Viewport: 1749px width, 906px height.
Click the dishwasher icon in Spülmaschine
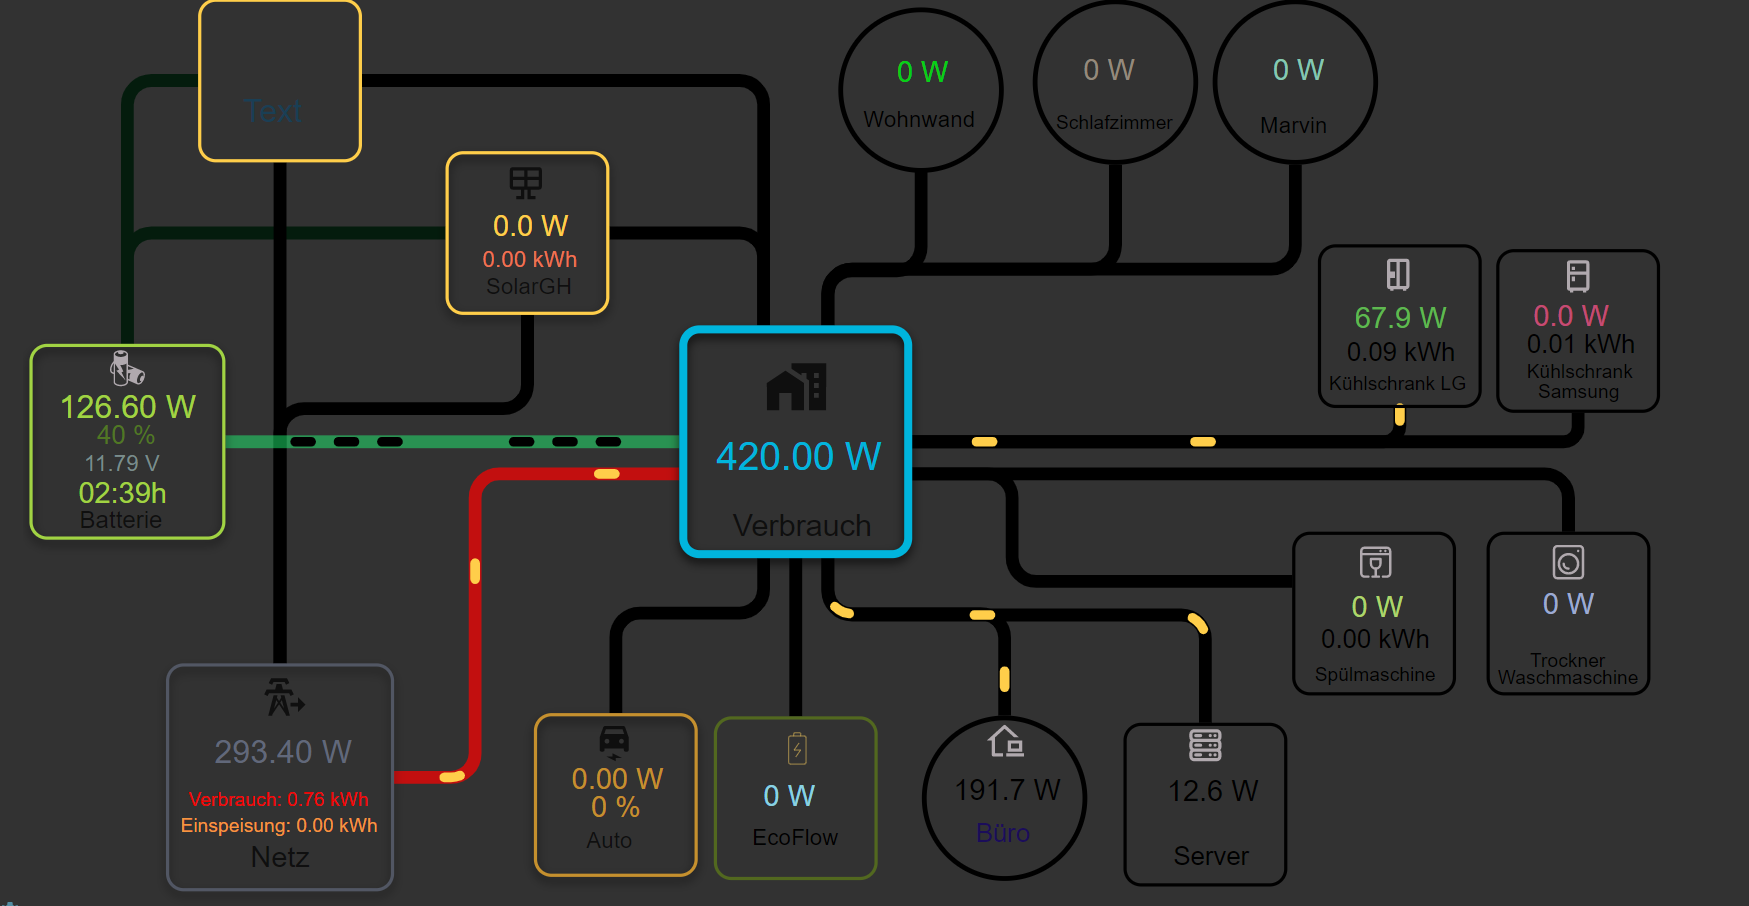click(x=1375, y=563)
